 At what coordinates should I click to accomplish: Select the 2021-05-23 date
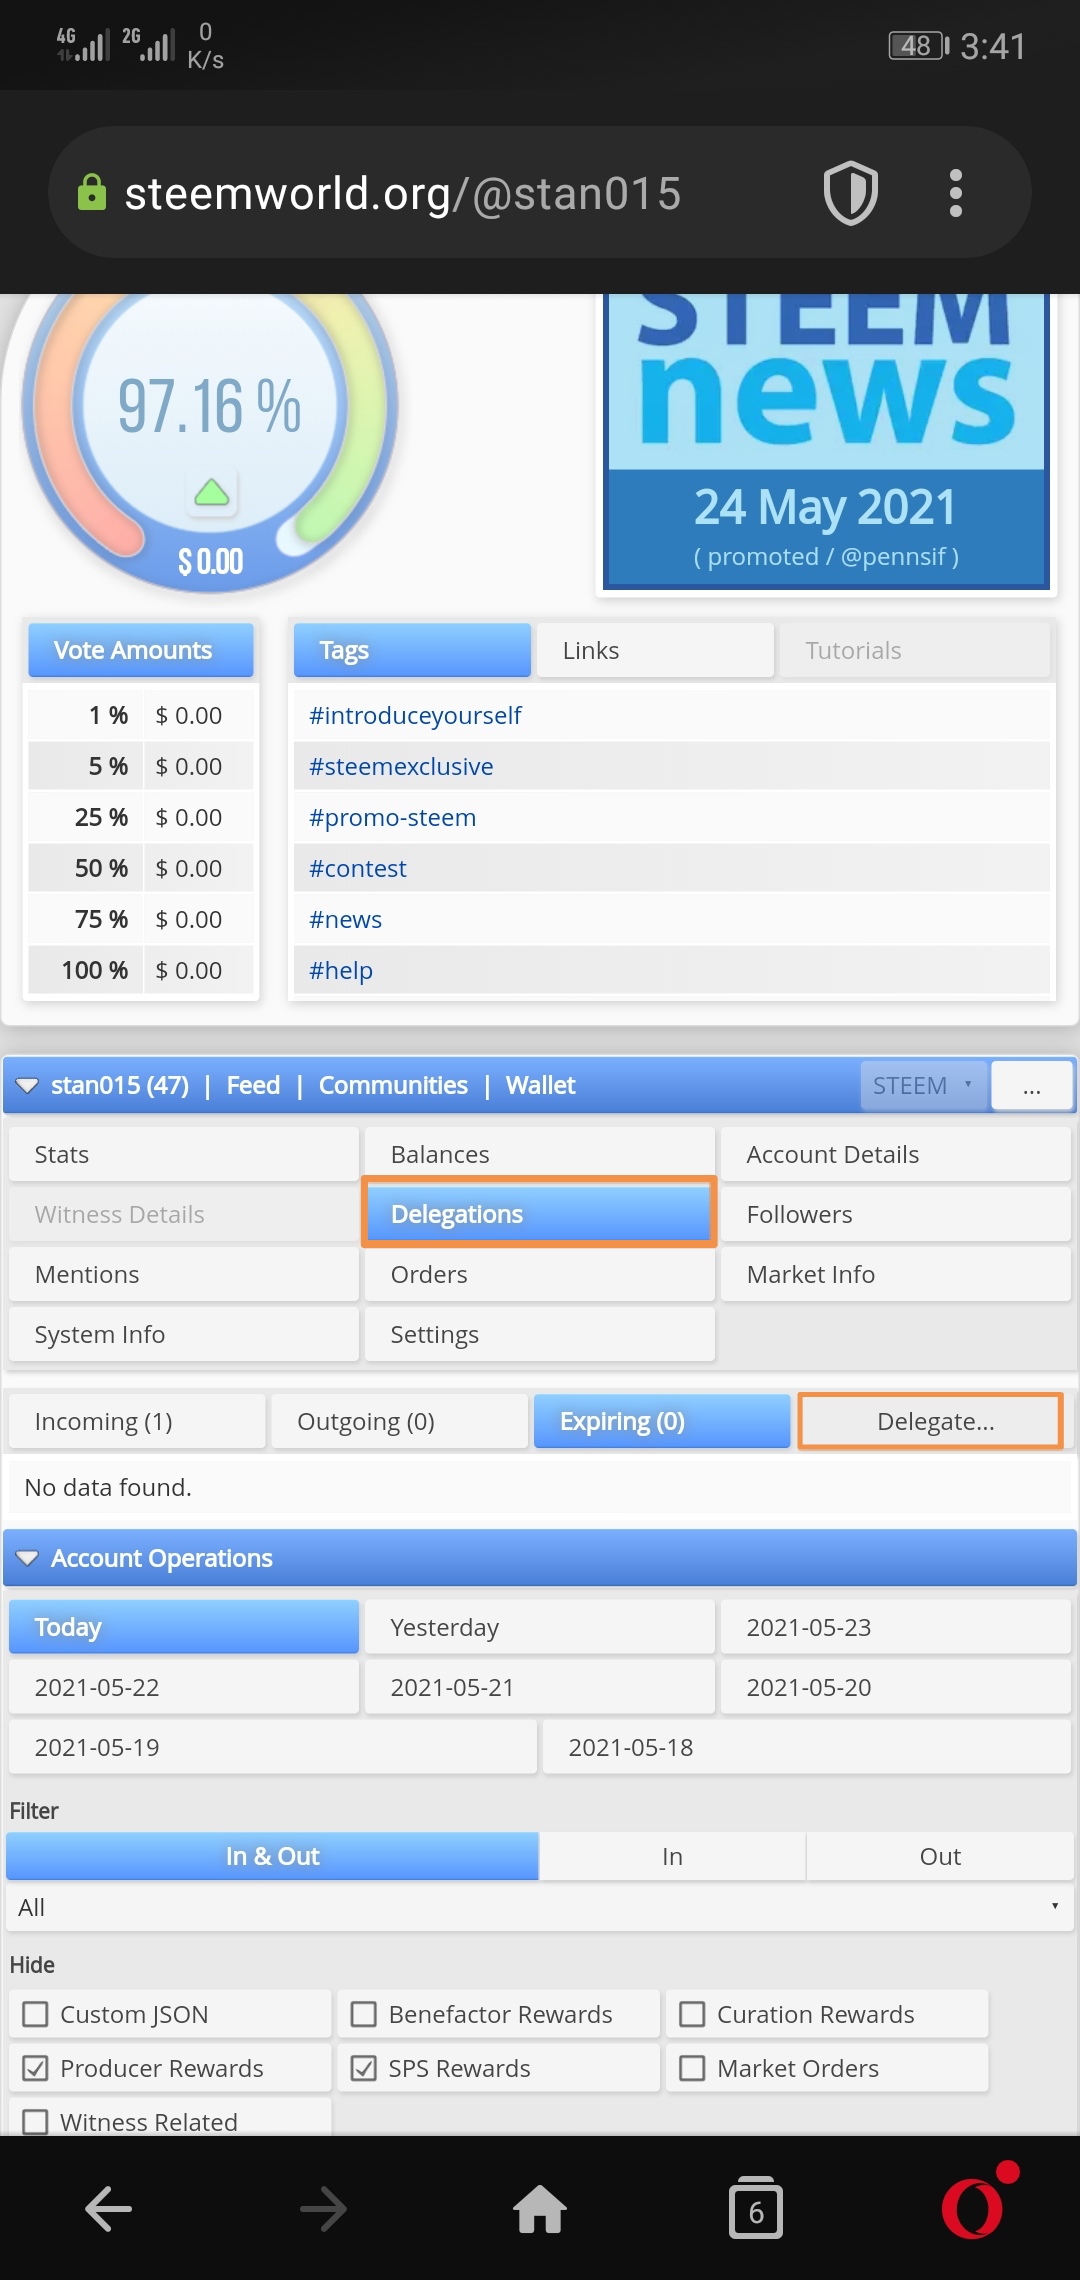click(x=896, y=1627)
